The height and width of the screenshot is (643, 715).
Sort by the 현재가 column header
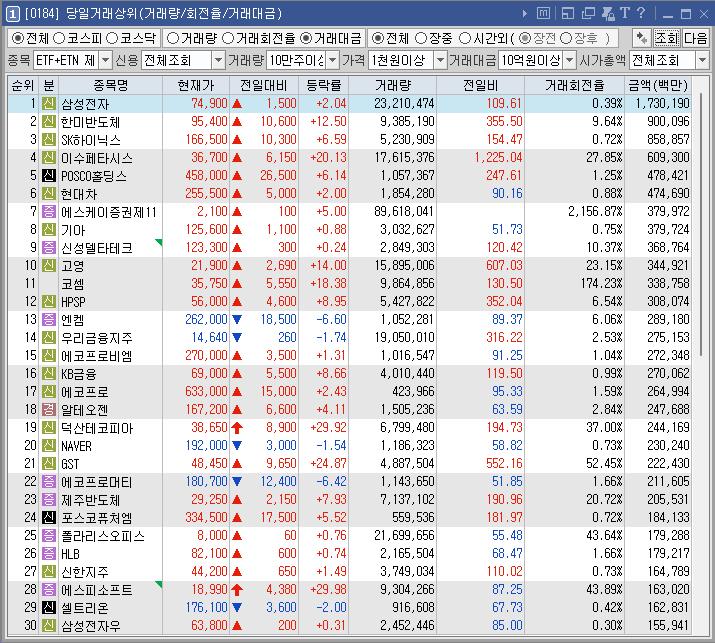(196, 85)
